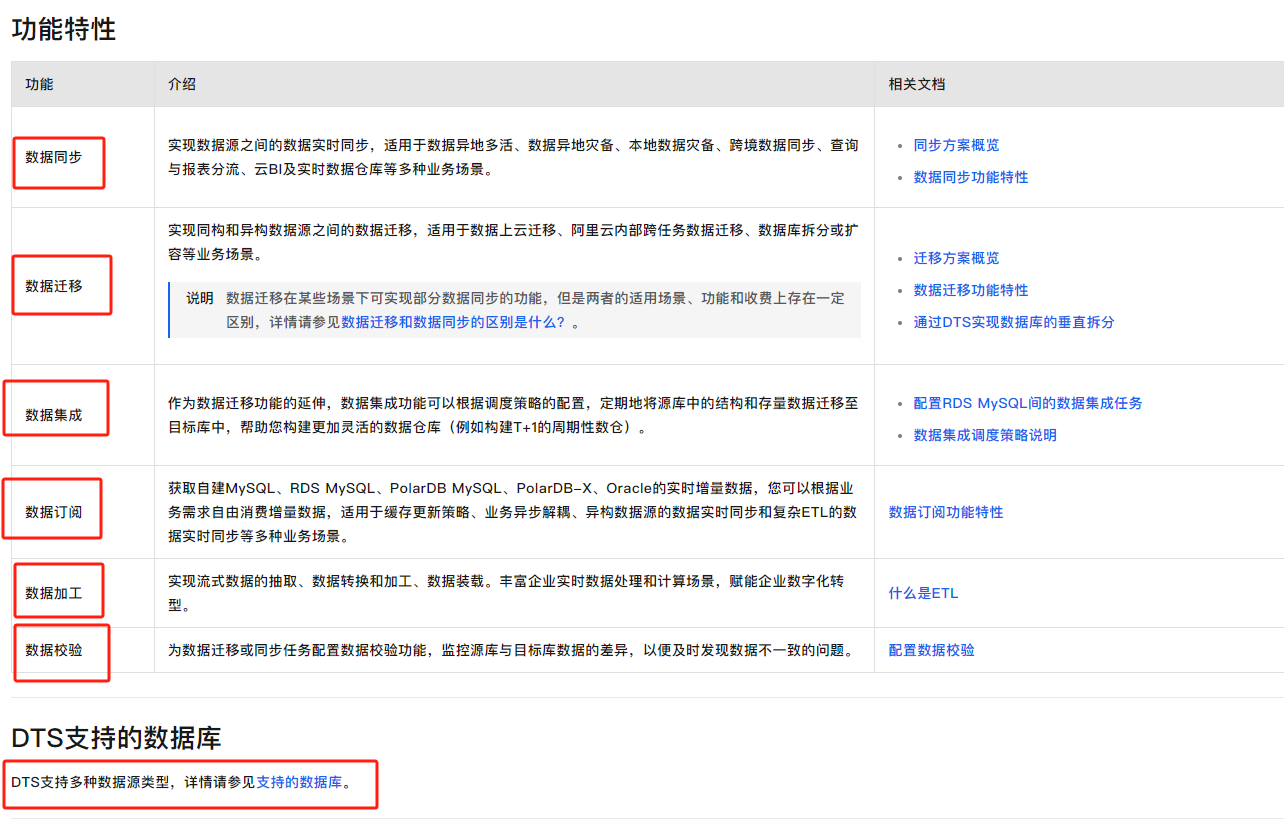This screenshot has height=827, width=1284.
Task: Click the 数据校验 description text
Action: (513, 650)
